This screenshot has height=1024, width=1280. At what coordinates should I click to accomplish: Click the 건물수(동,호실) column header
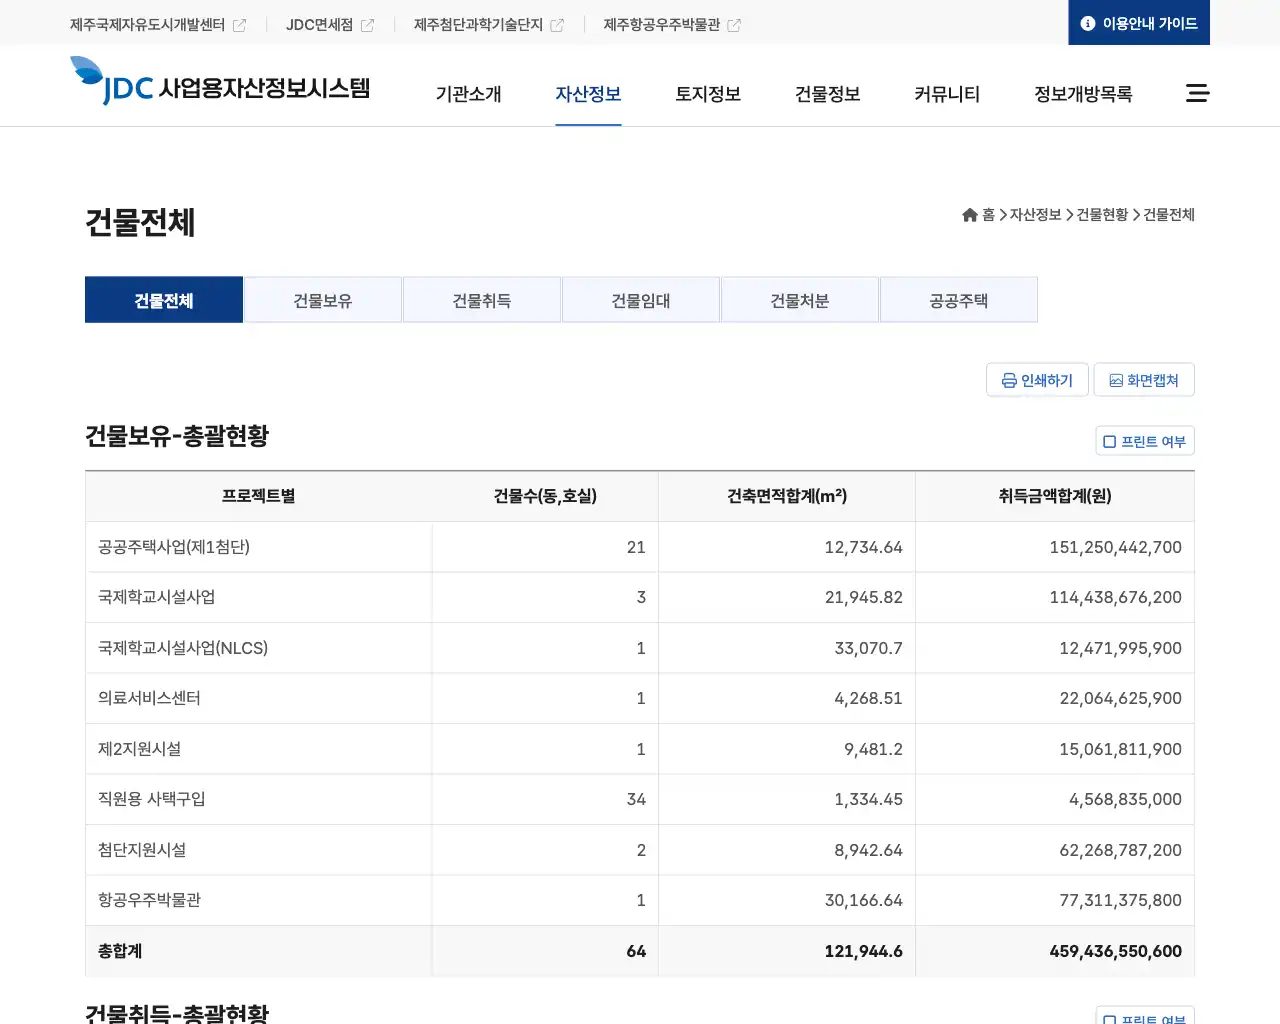pyautogui.click(x=545, y=496)
